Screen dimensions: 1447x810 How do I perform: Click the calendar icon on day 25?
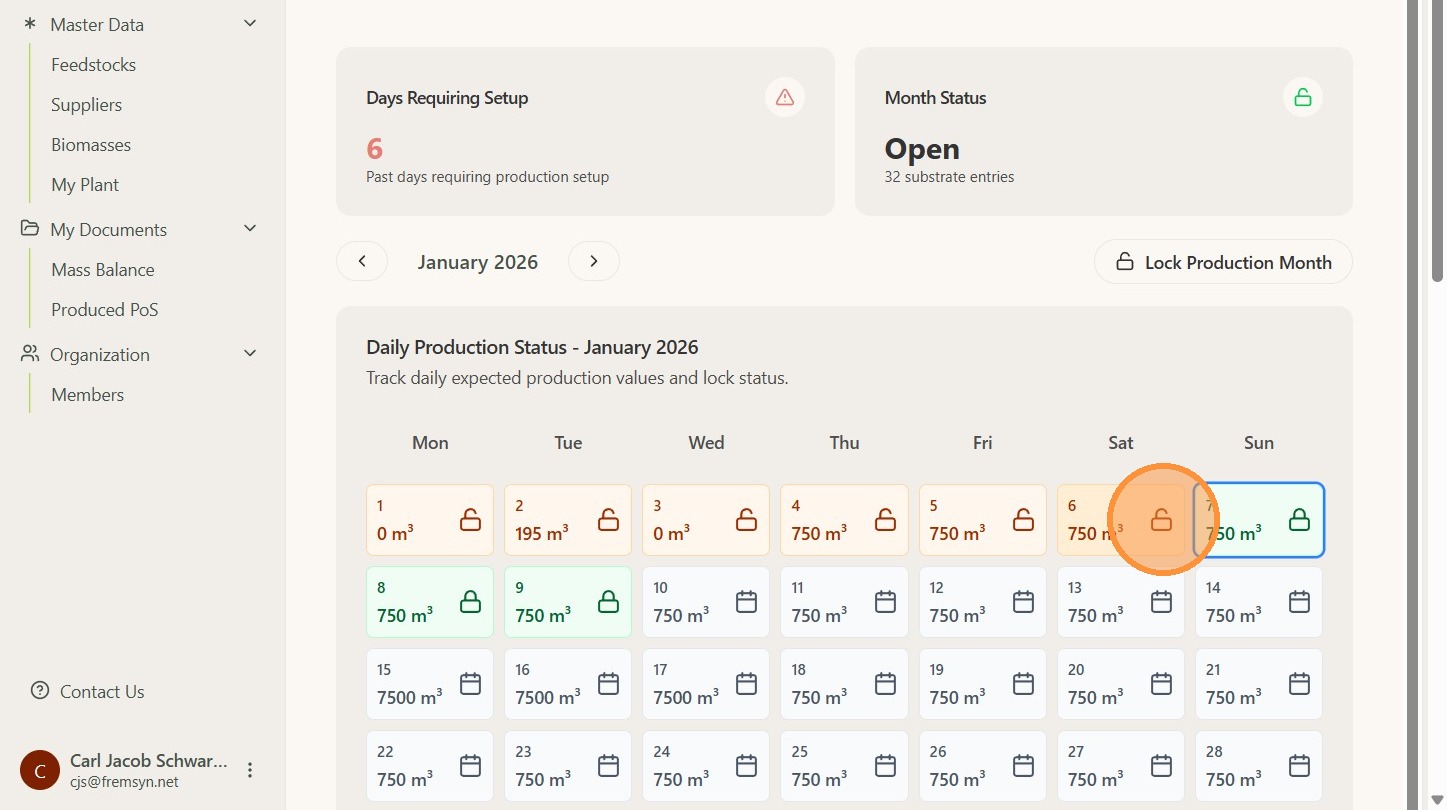(x=884, y=766)
